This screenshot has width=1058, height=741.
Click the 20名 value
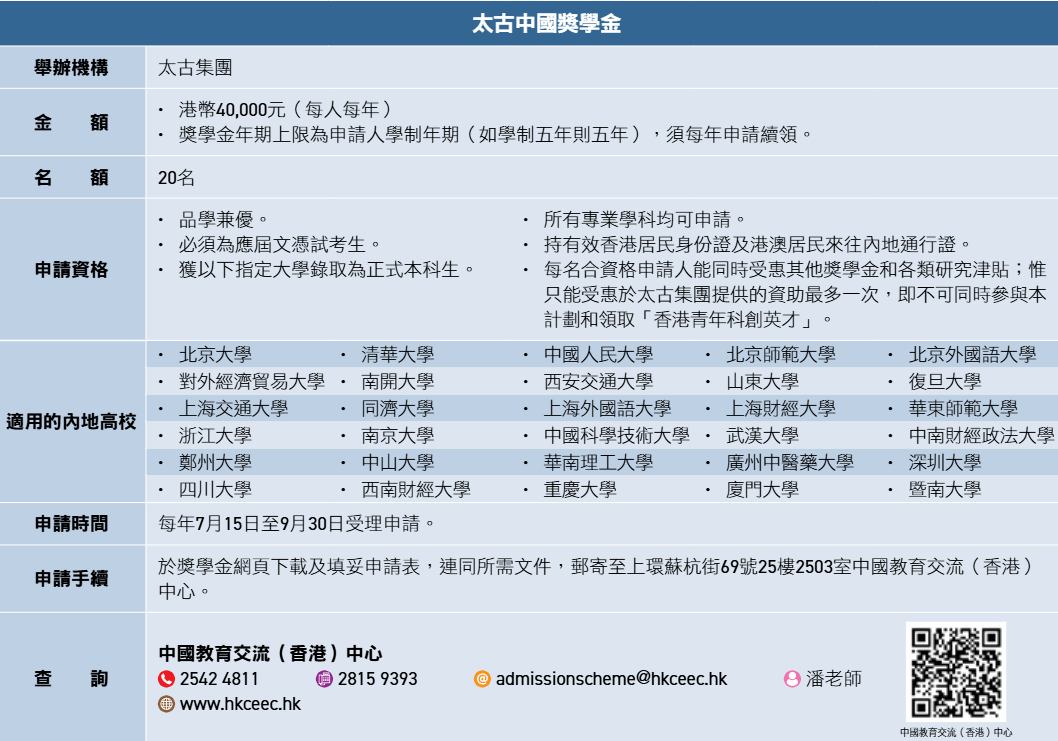tap(177, 177)
